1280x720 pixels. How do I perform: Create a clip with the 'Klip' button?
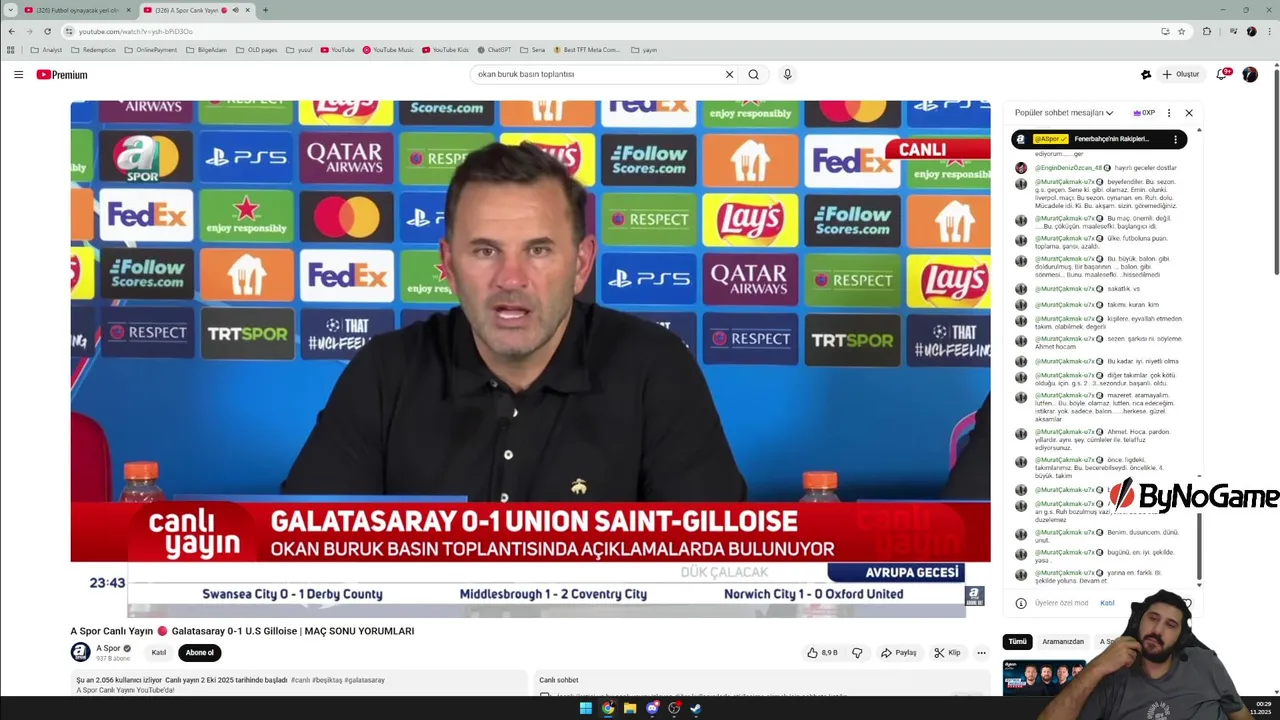[947, 653]
